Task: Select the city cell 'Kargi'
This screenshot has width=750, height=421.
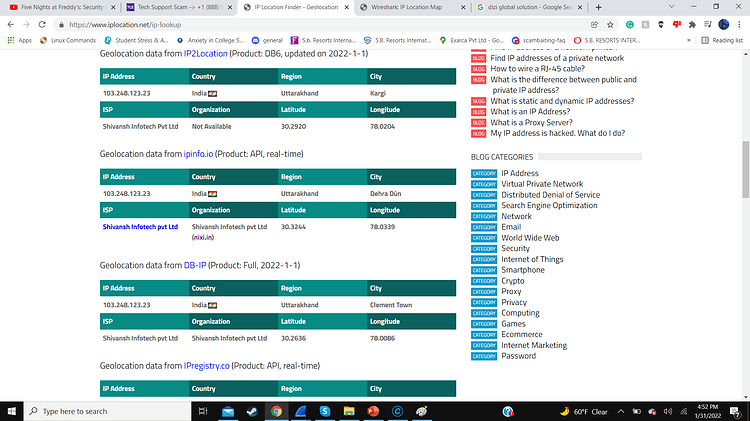Action: click(x=377, y=93)
